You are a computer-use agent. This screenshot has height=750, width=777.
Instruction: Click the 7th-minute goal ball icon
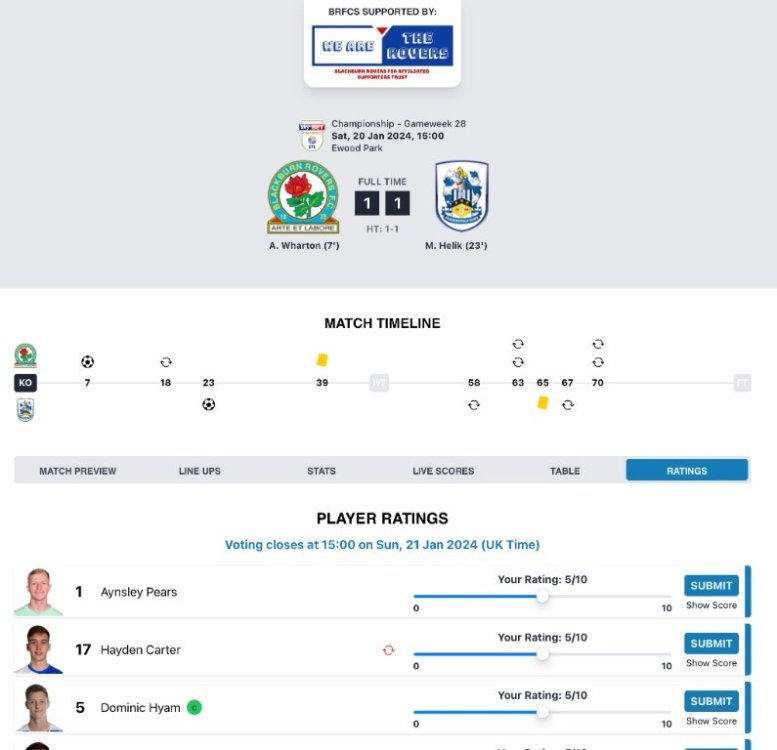pos(87,362)
